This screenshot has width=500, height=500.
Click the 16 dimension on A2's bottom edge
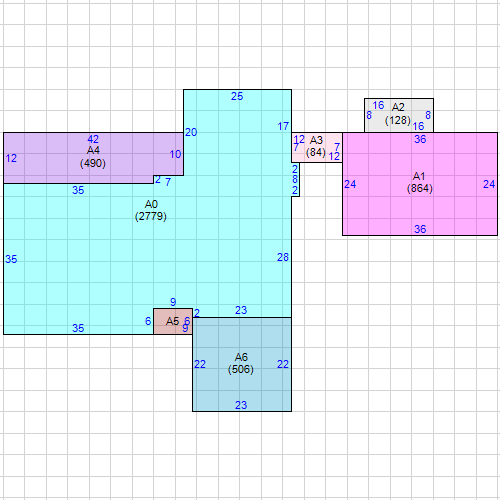(418, 126)
